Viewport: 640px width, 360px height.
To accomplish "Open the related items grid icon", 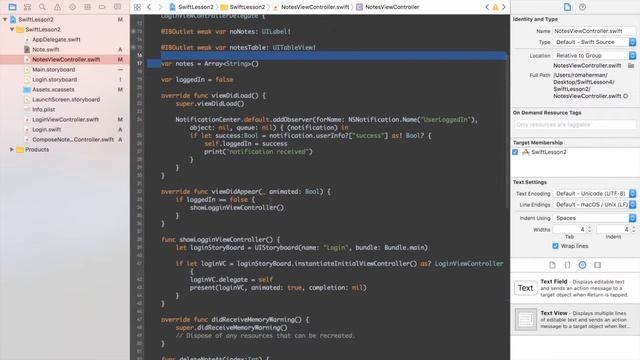I will 137,7.
